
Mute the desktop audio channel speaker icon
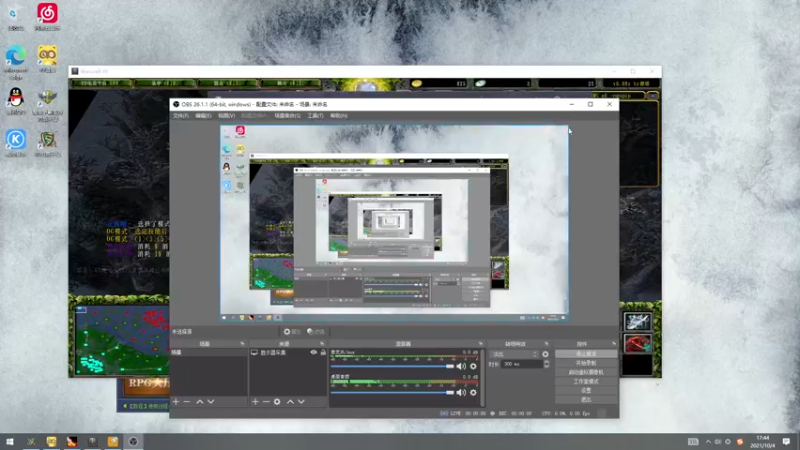461,392
